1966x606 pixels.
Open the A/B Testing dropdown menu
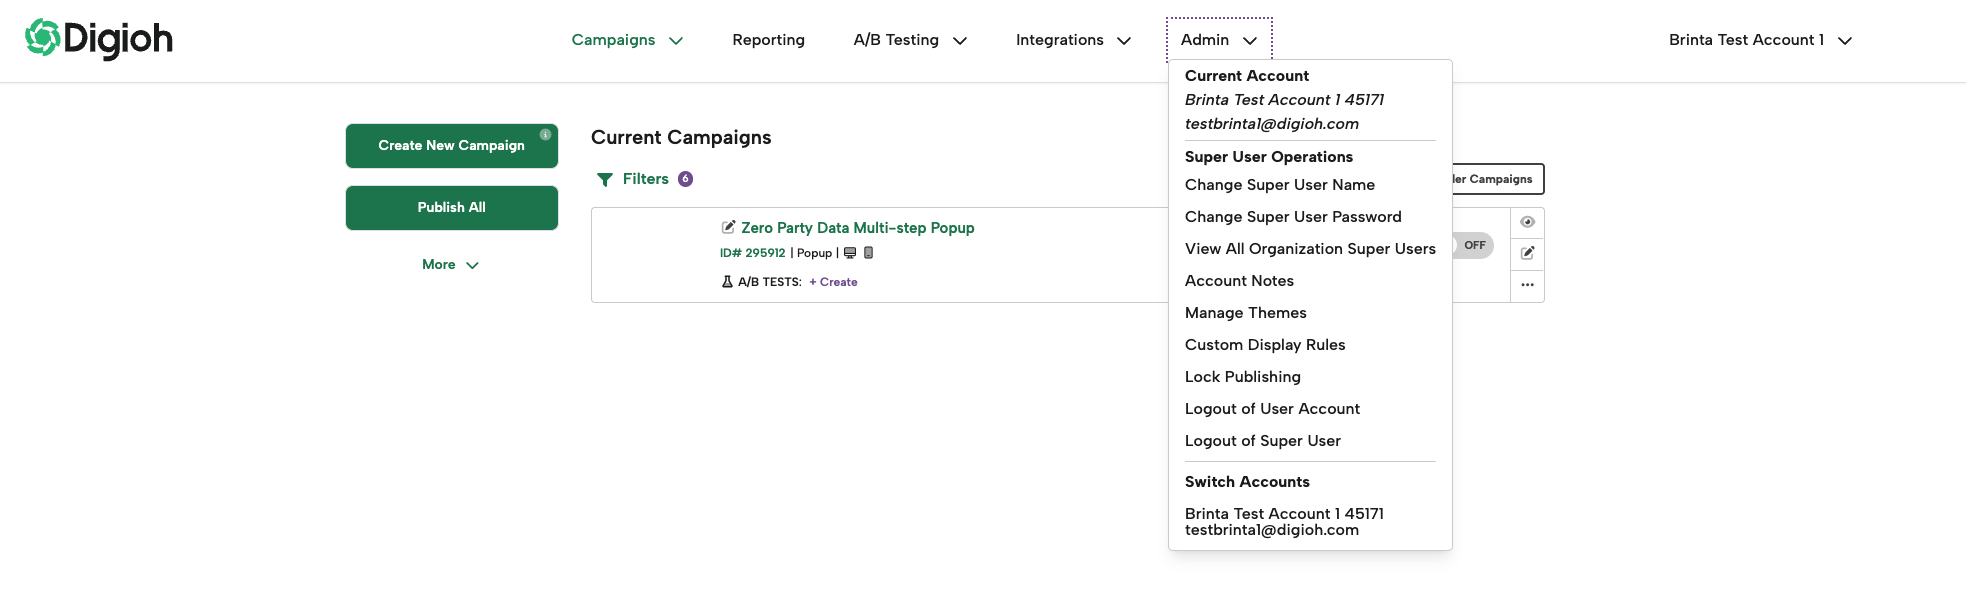point(910,40)
